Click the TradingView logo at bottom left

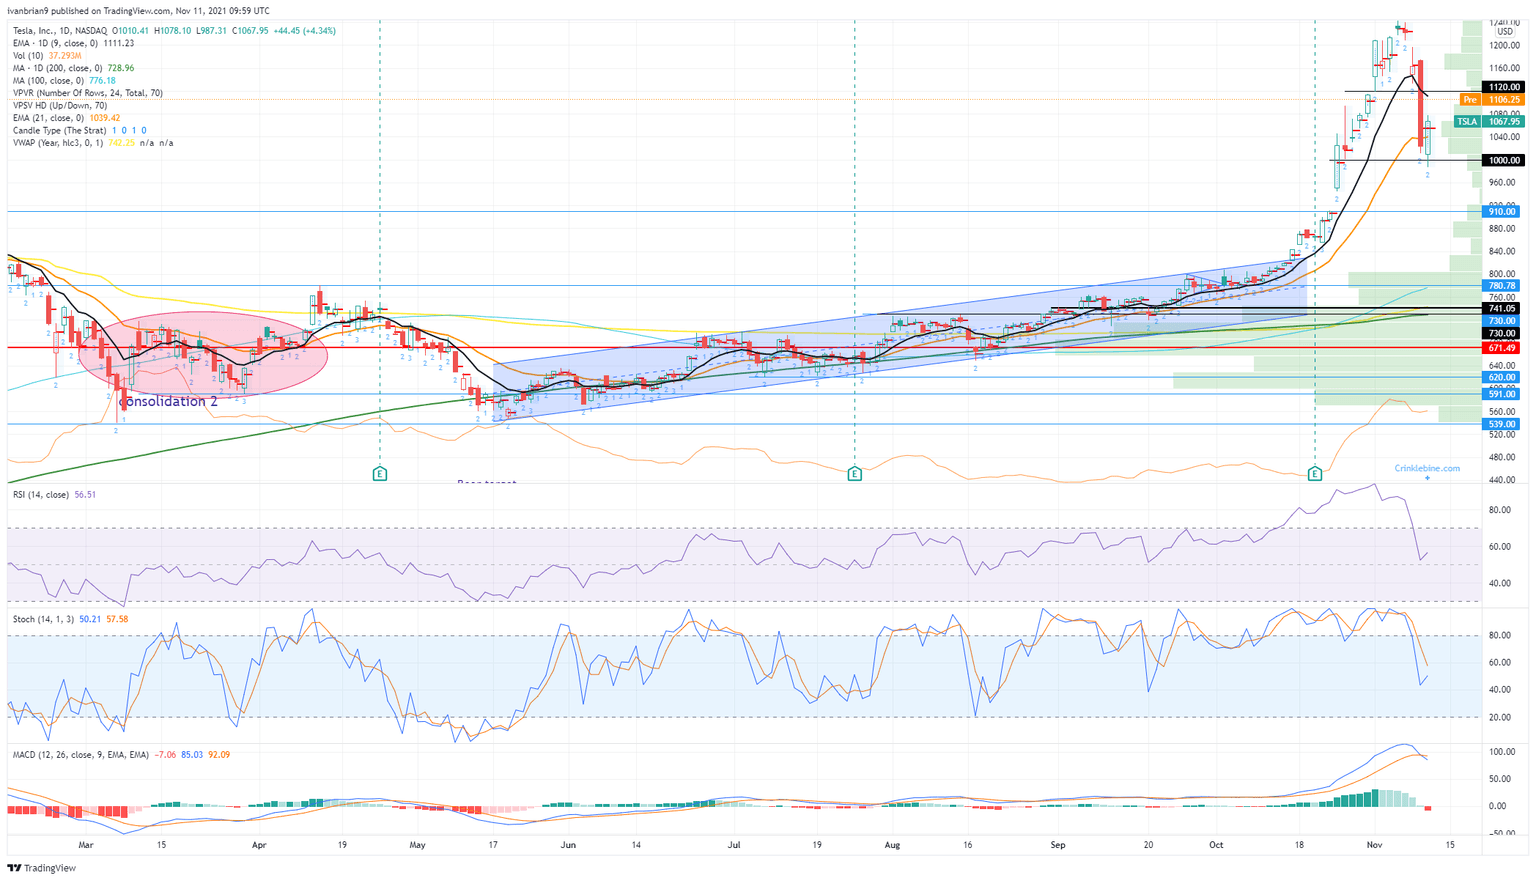click(42, 868)
